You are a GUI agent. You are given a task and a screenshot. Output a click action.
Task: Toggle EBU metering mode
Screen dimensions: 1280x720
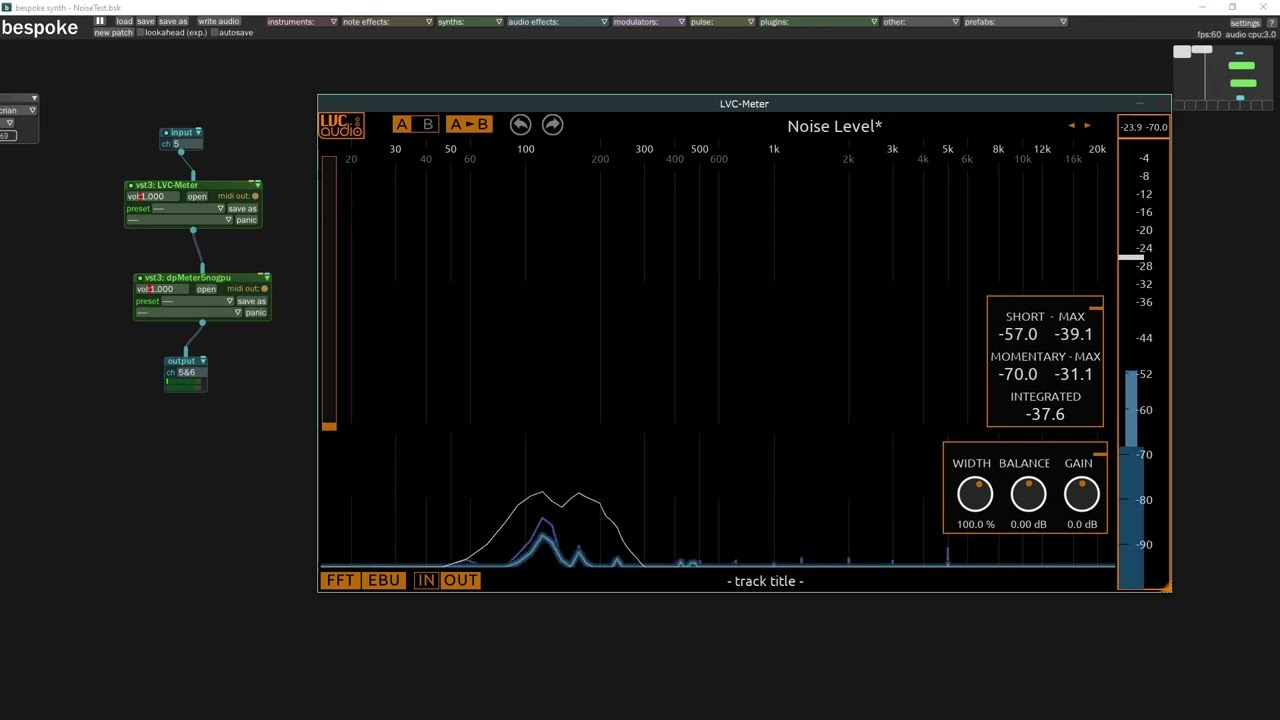383,580
